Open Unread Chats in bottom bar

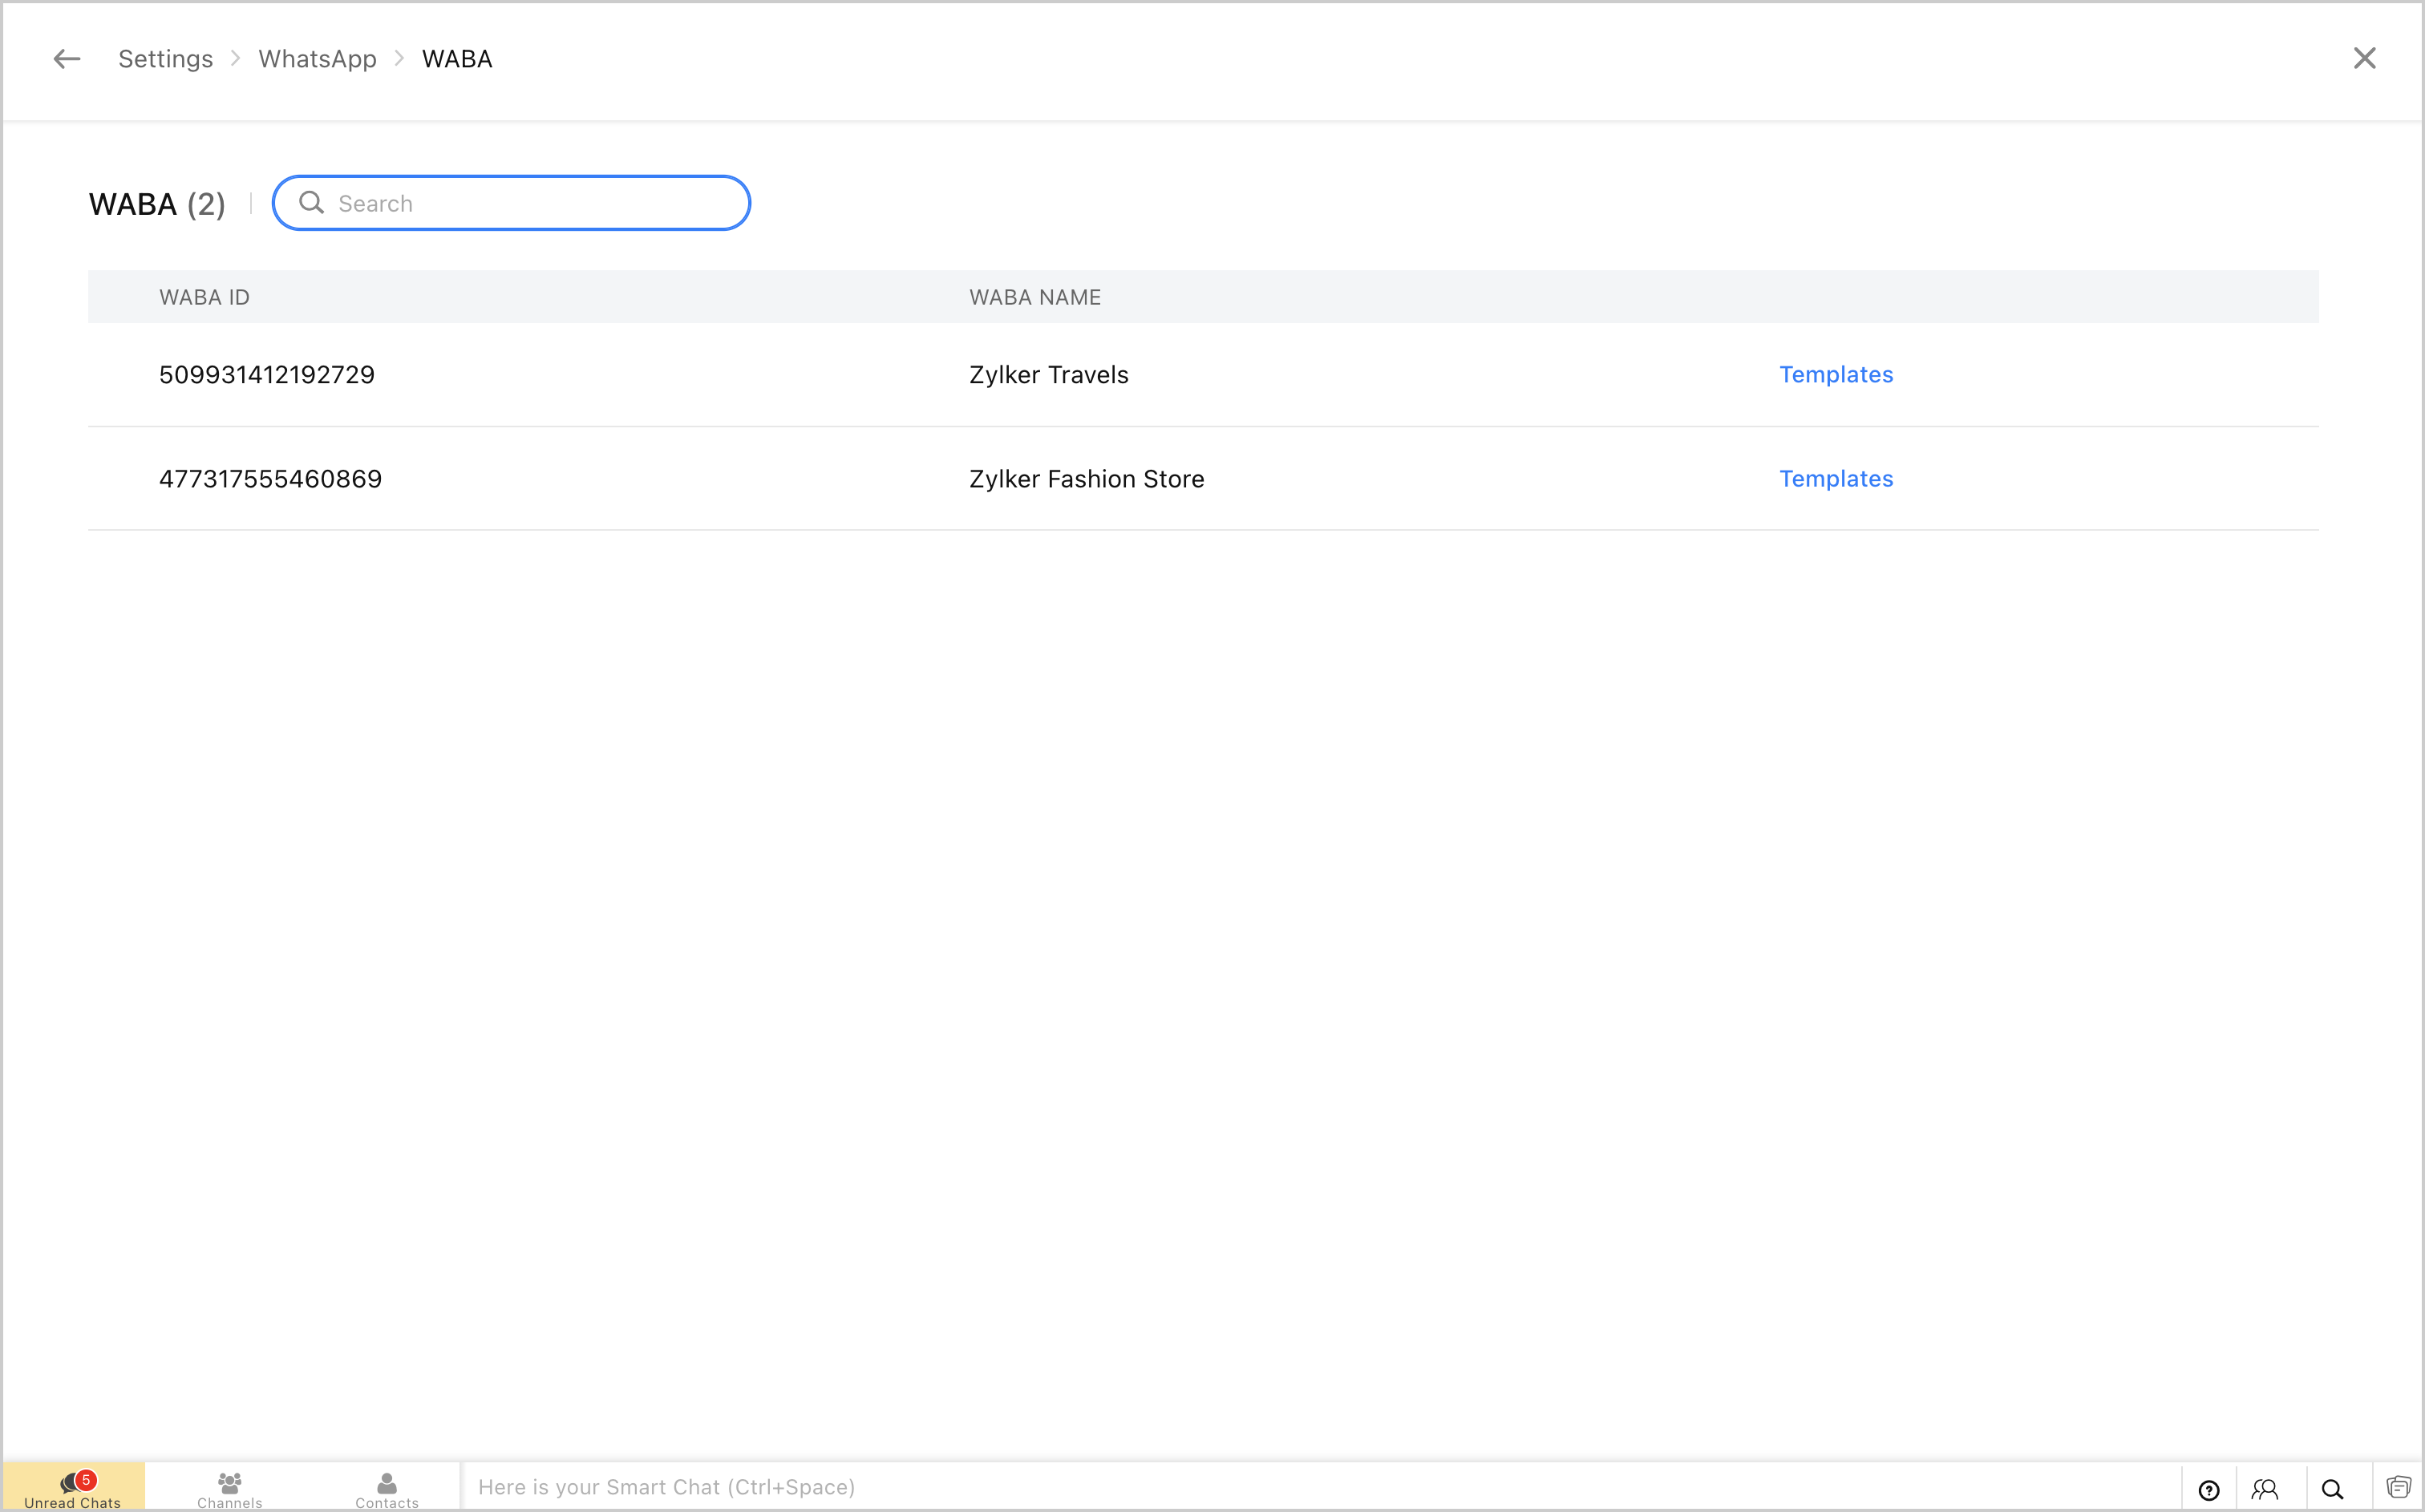(73, 1487)
